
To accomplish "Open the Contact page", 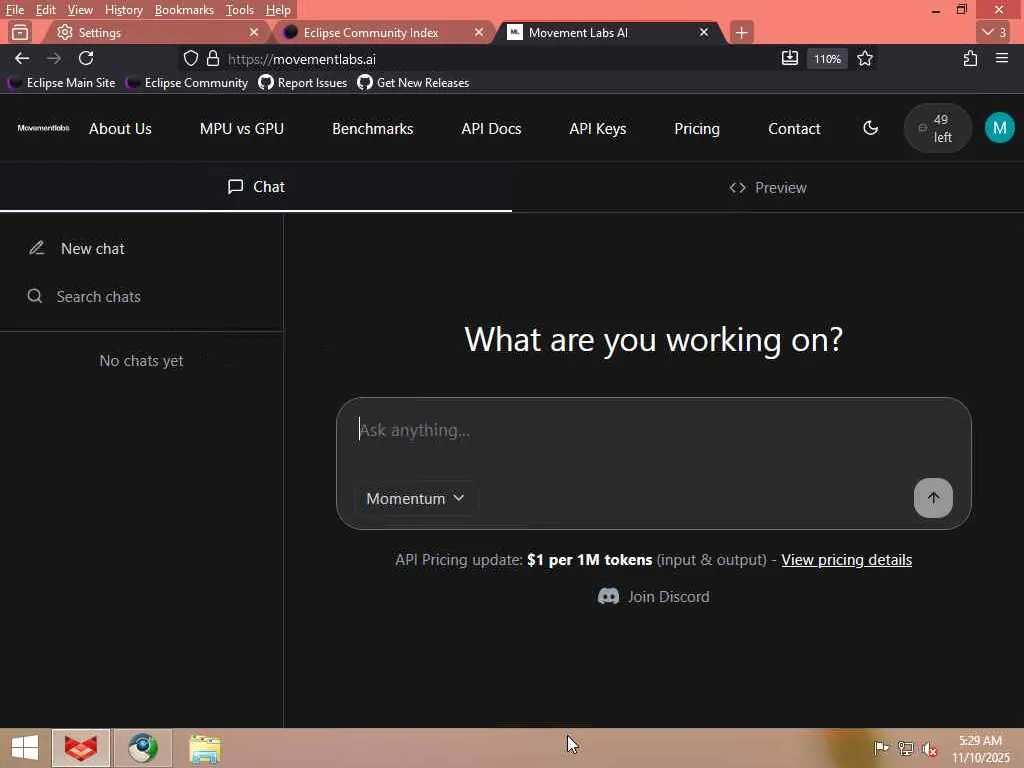I will (794, 129).
